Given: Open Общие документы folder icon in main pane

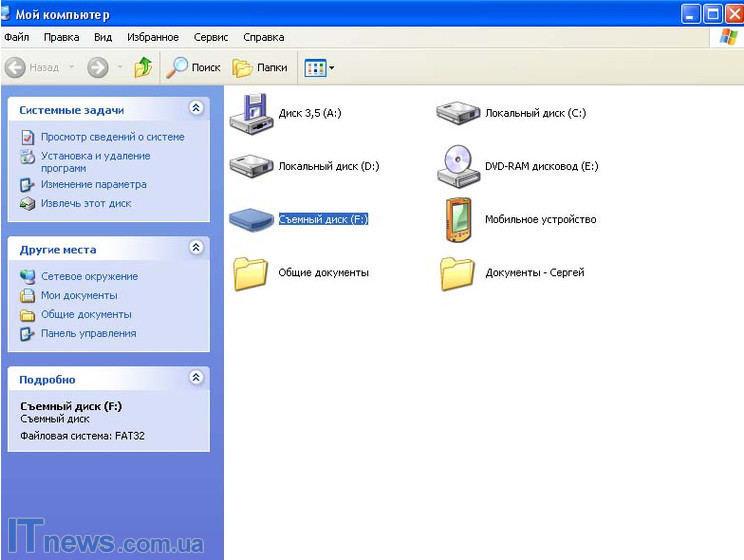Looking at the screenshot, I should tap(250, 272).
